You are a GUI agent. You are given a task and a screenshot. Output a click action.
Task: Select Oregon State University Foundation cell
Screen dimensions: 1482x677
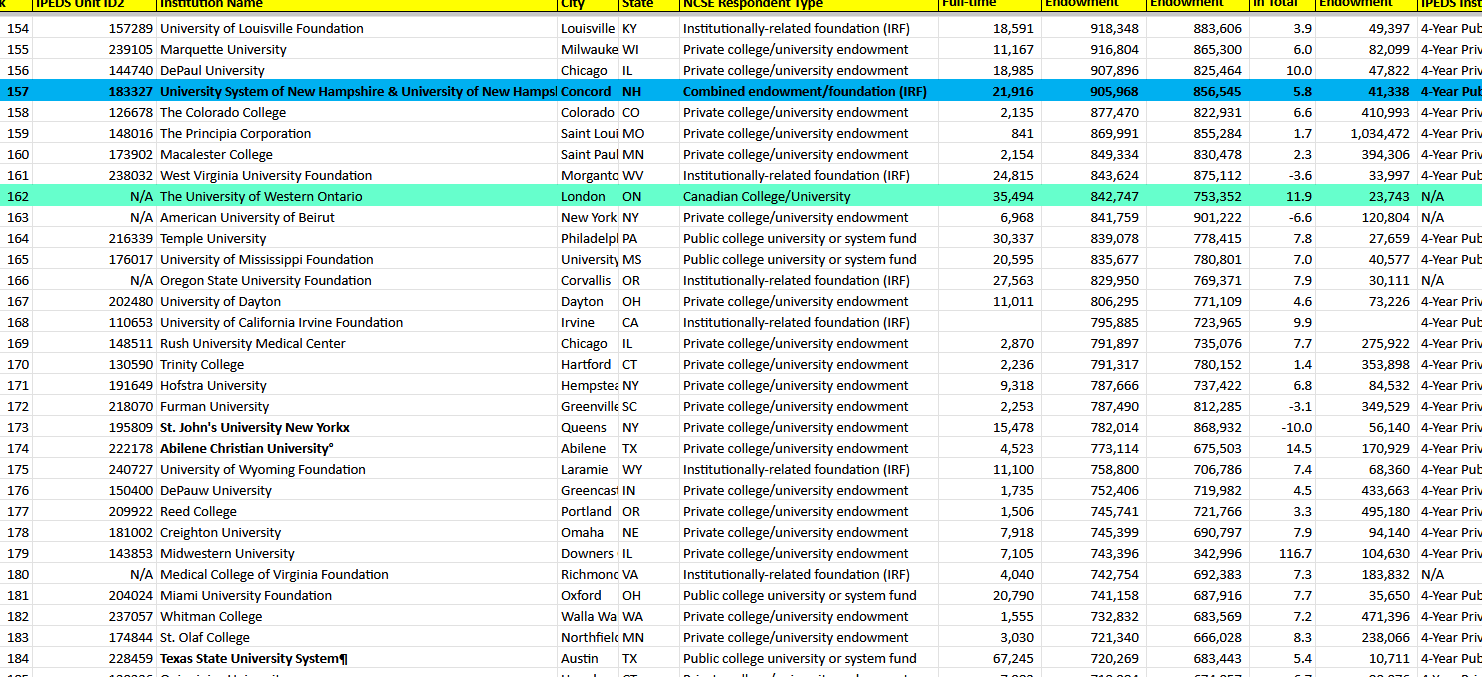click(357, 281)
